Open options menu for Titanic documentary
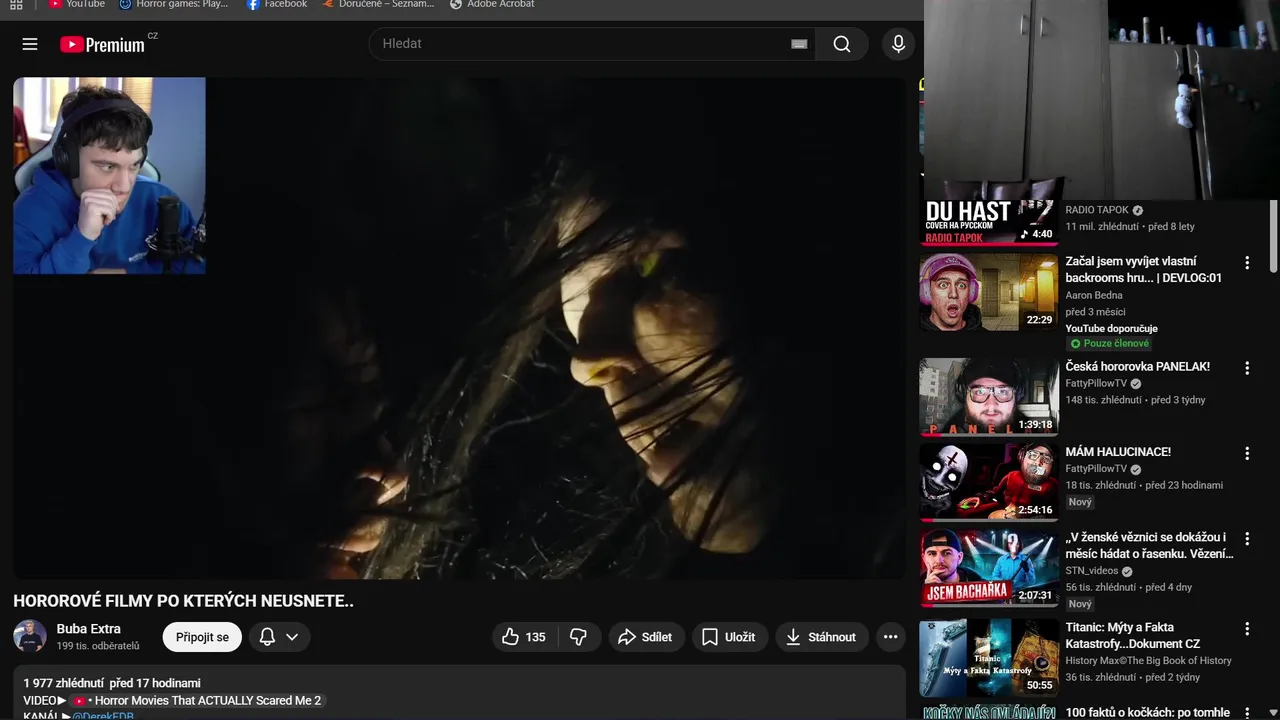Viewport: 1280px width, 720px height. (x=1247, y=629)
